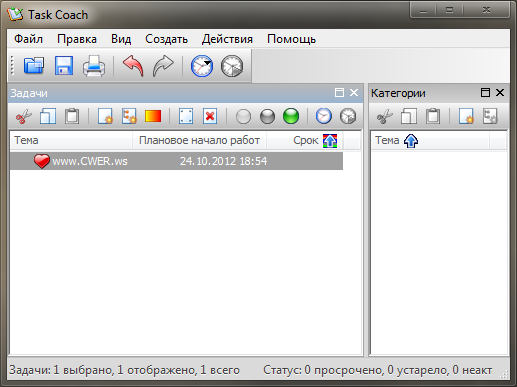
Task: Copy icon in Задачи toolbar
Action: [x=48, y=116]
